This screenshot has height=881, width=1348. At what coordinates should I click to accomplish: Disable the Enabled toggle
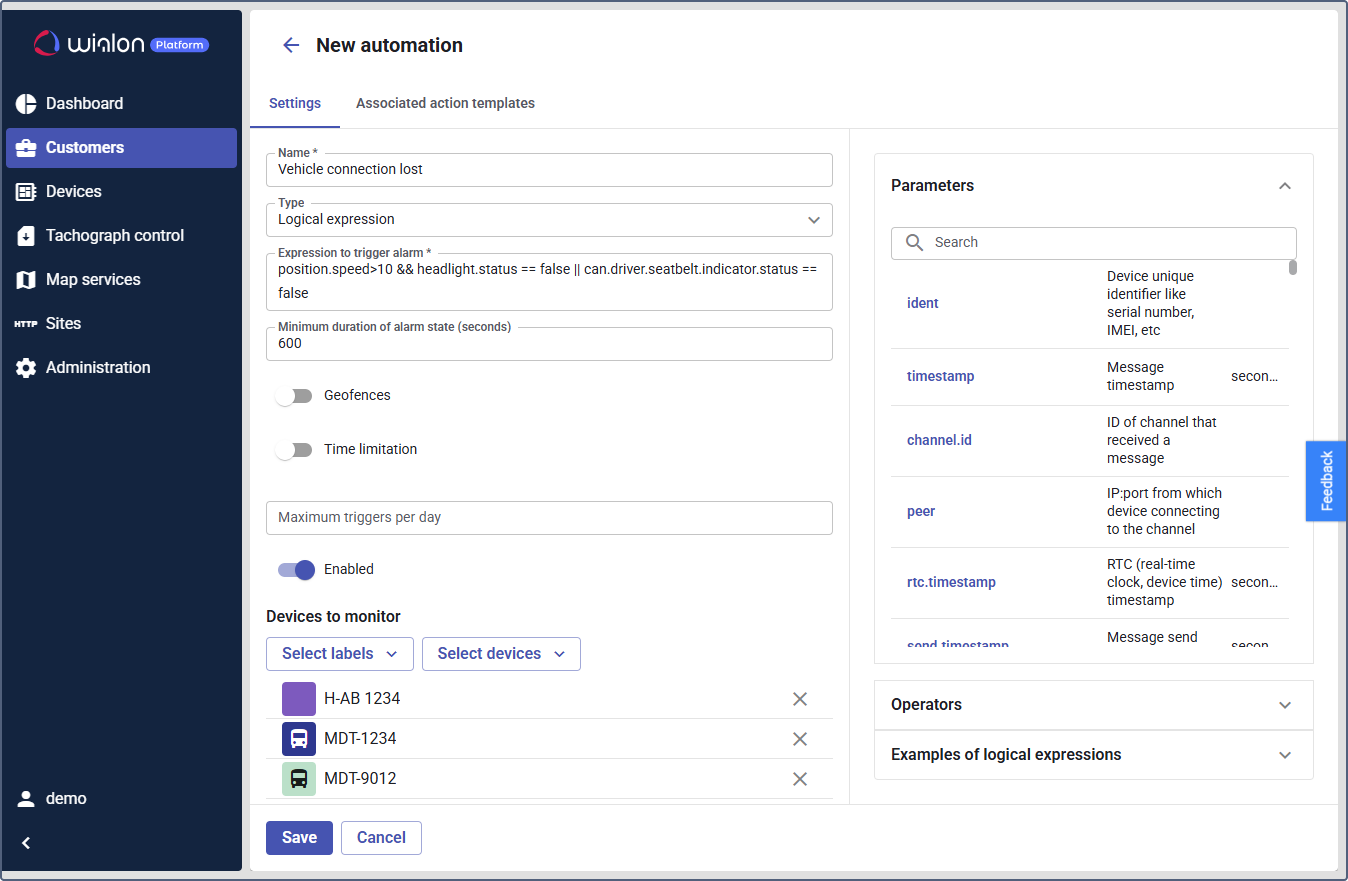tap(297, 570)
